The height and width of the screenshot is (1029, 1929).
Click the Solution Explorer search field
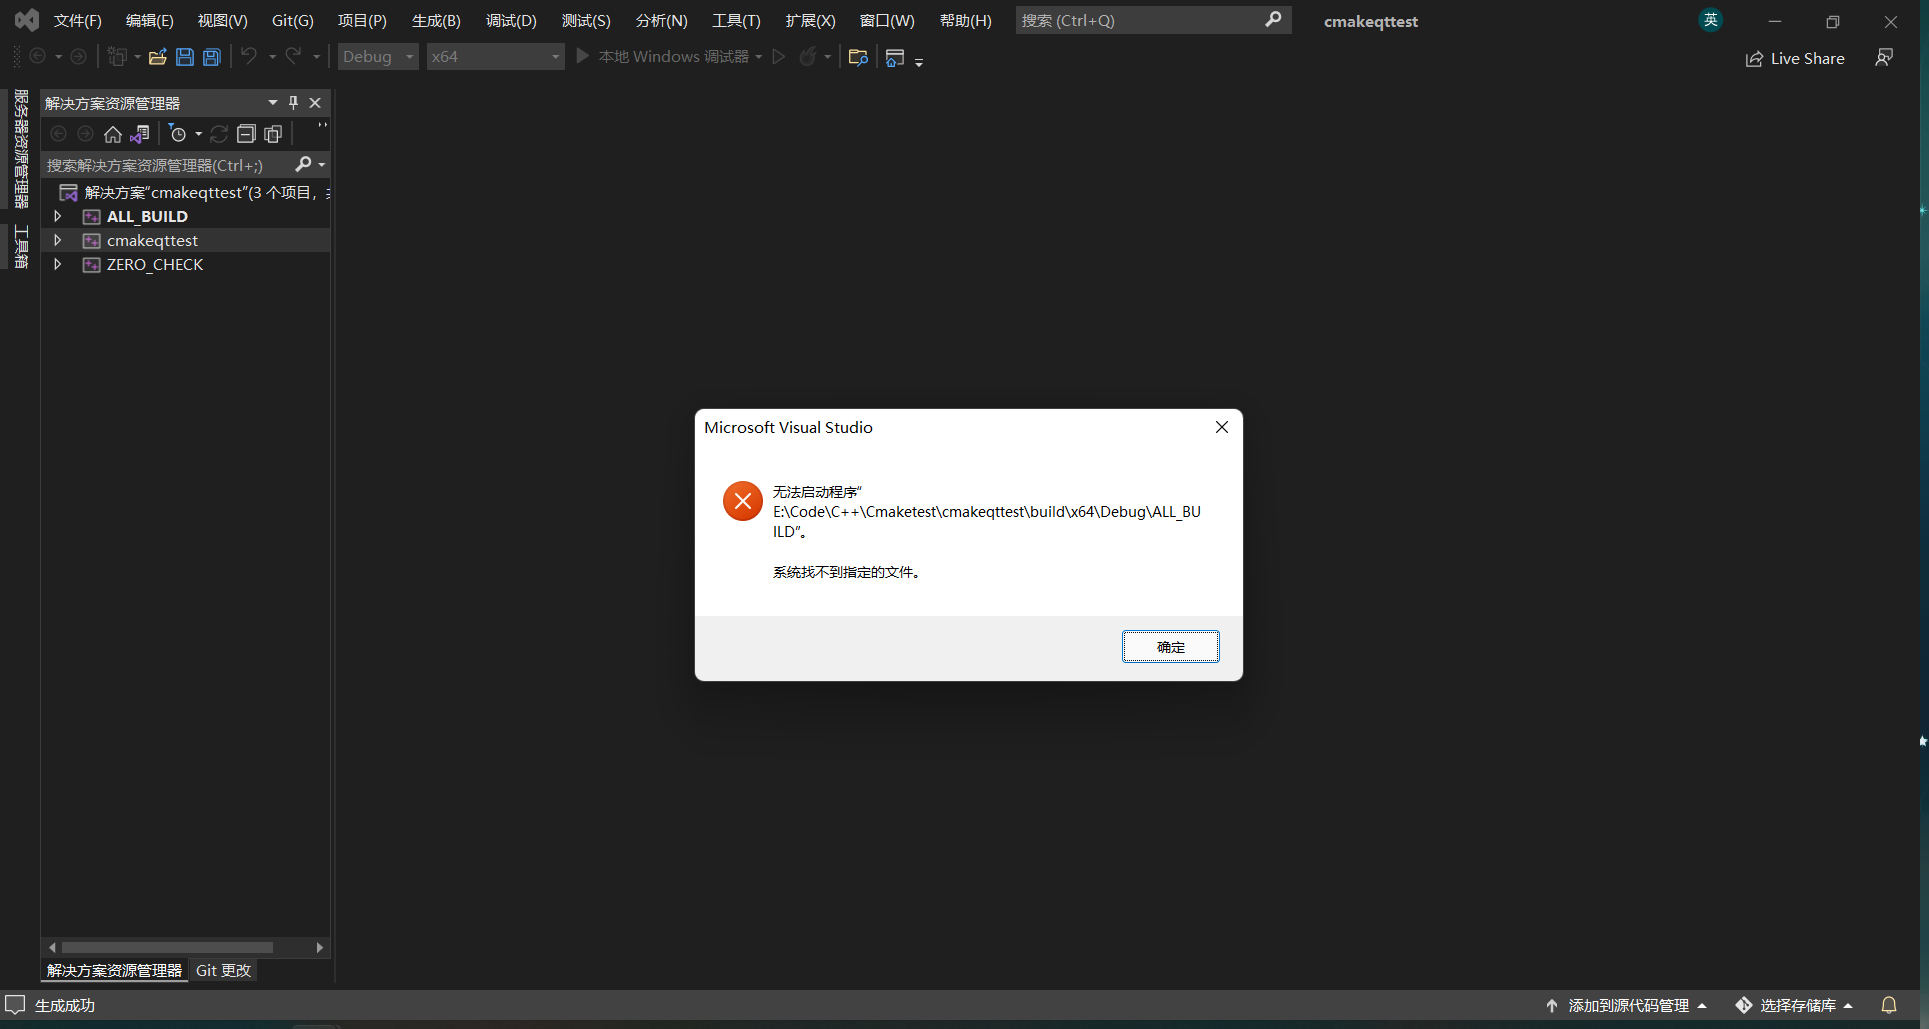click(x=187, y=165)
